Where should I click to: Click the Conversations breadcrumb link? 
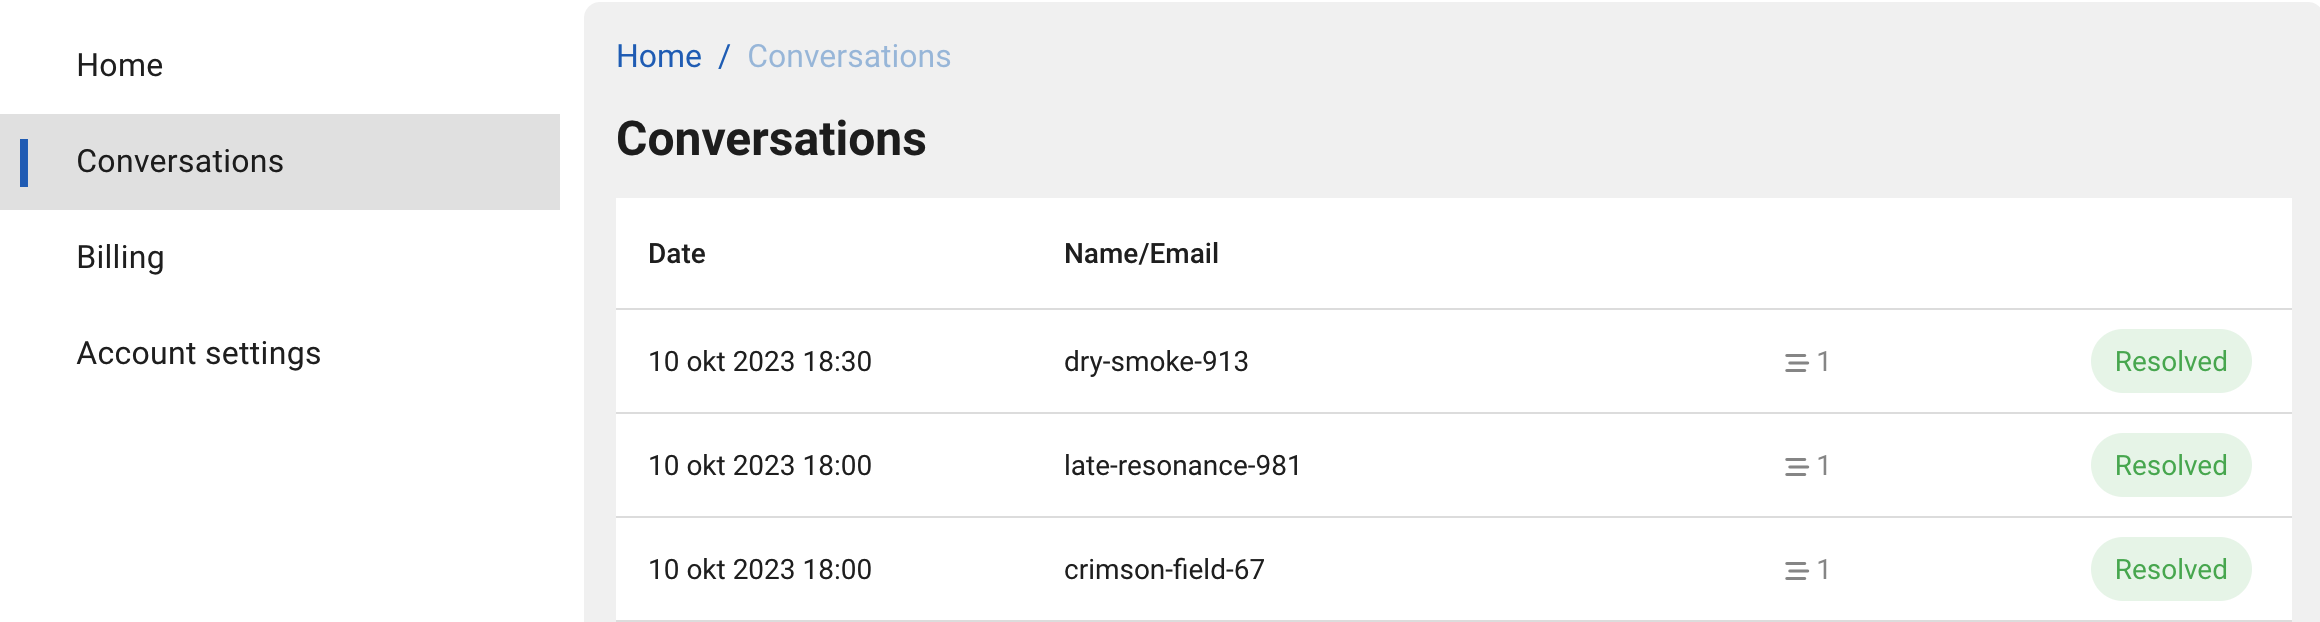click(x=849, y=56)
